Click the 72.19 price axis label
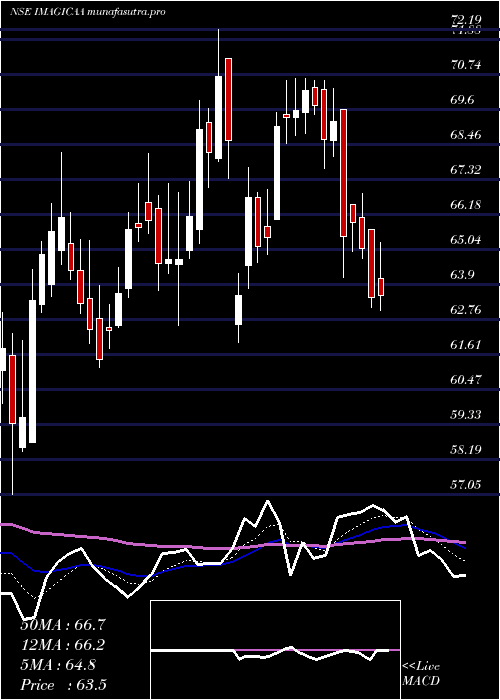The height and width of the screenshot is (700, 500). 466,20
